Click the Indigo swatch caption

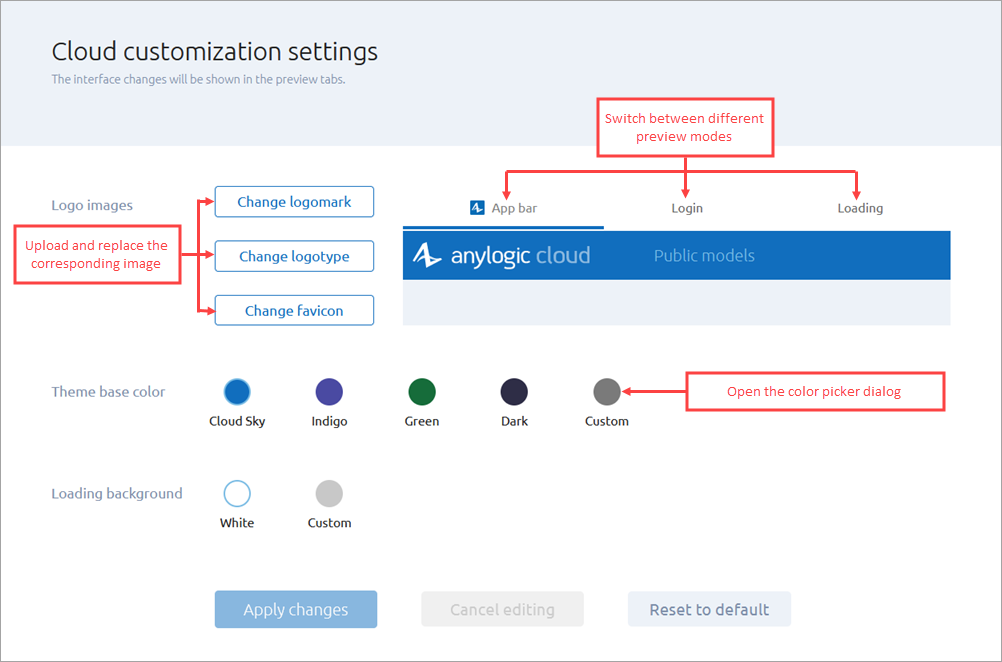(329, 421)
